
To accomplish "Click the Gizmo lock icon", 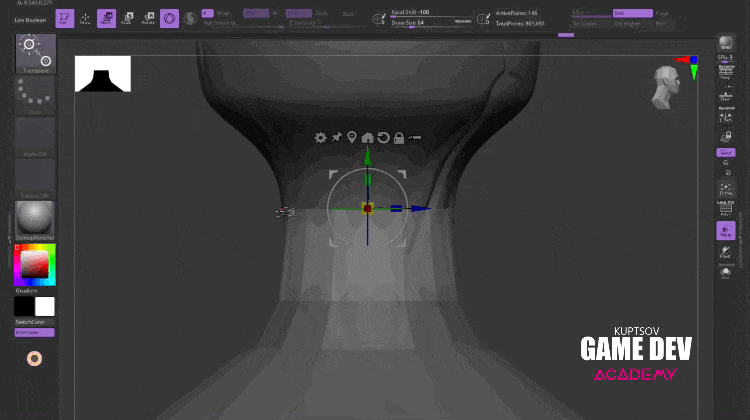I will tap(399, 138).
